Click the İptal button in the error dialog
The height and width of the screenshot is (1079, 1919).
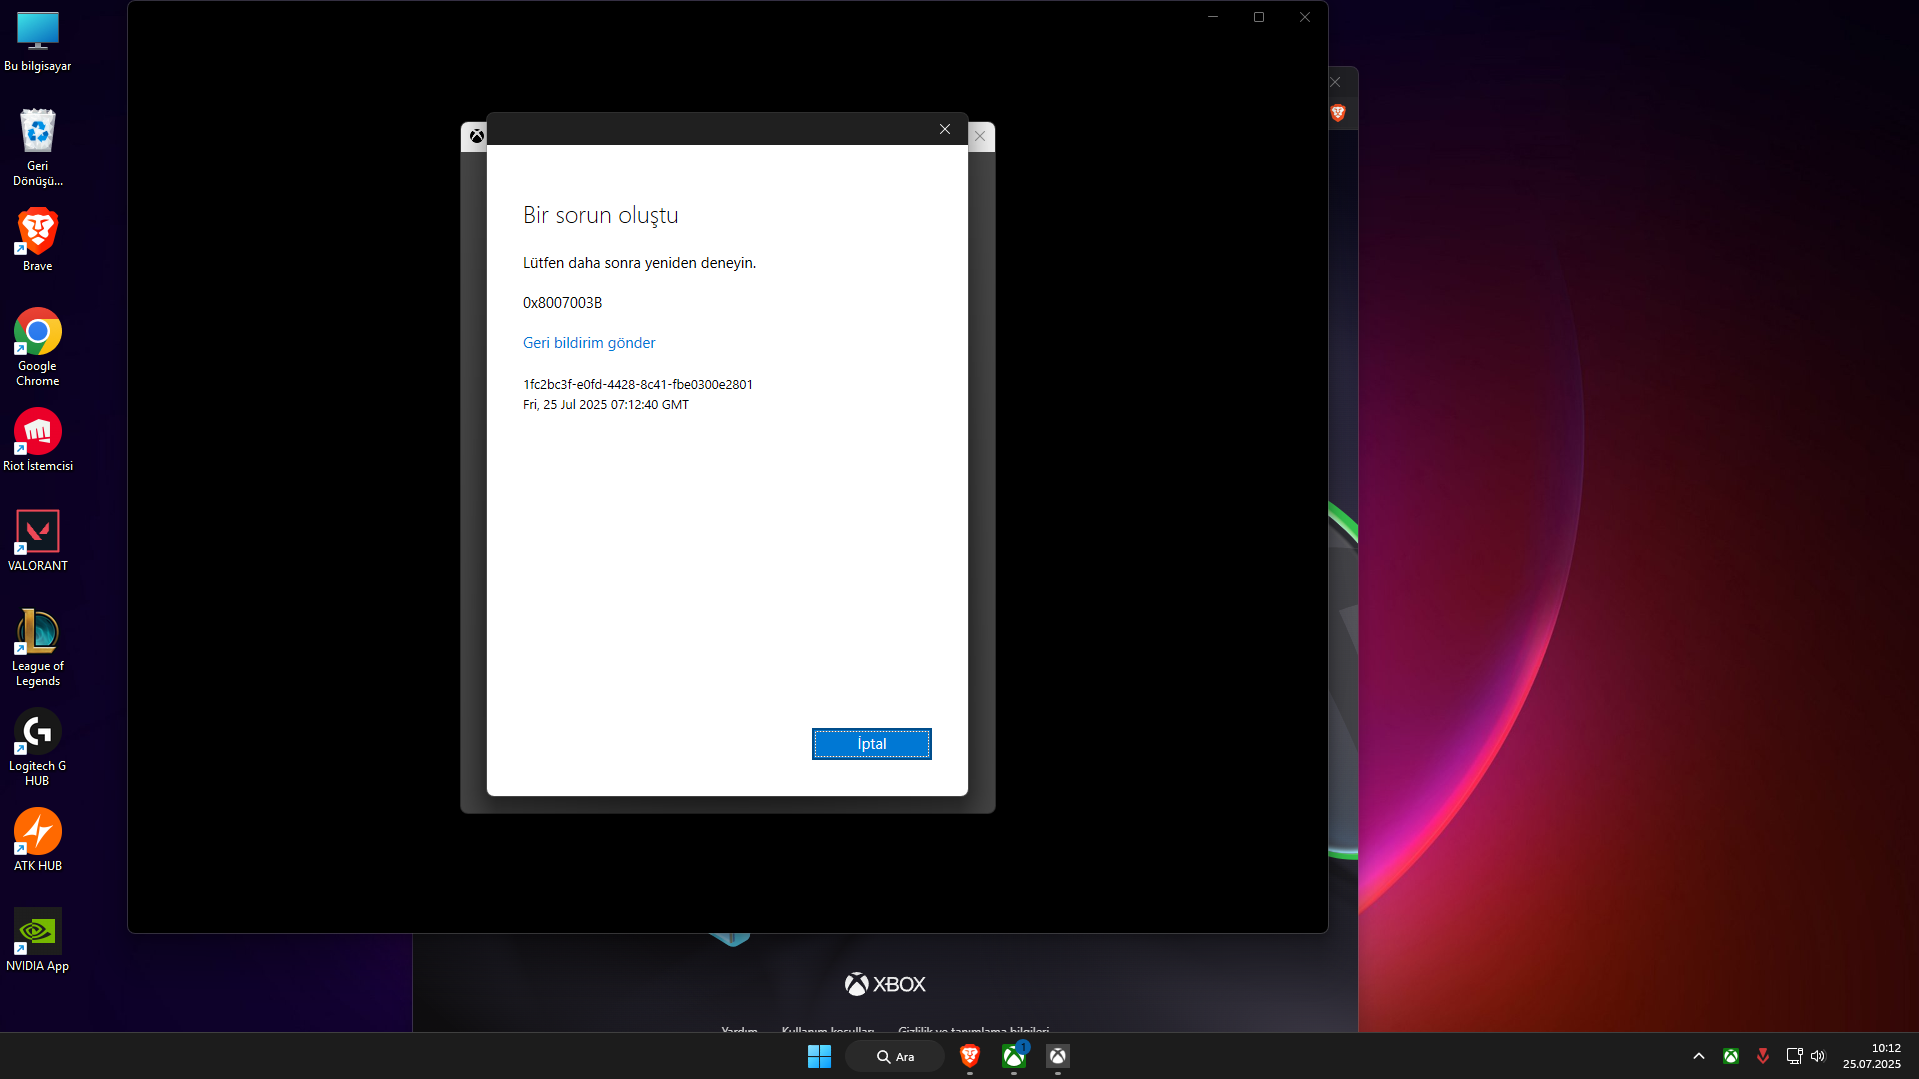[871, 744]
